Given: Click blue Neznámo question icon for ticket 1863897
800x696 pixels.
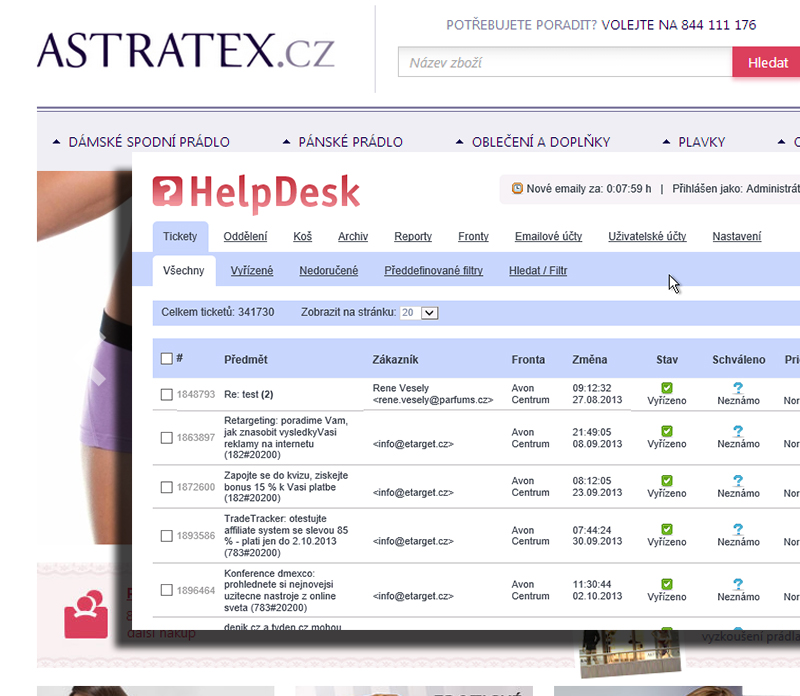Looking at the screenshot, I should 738,431.
